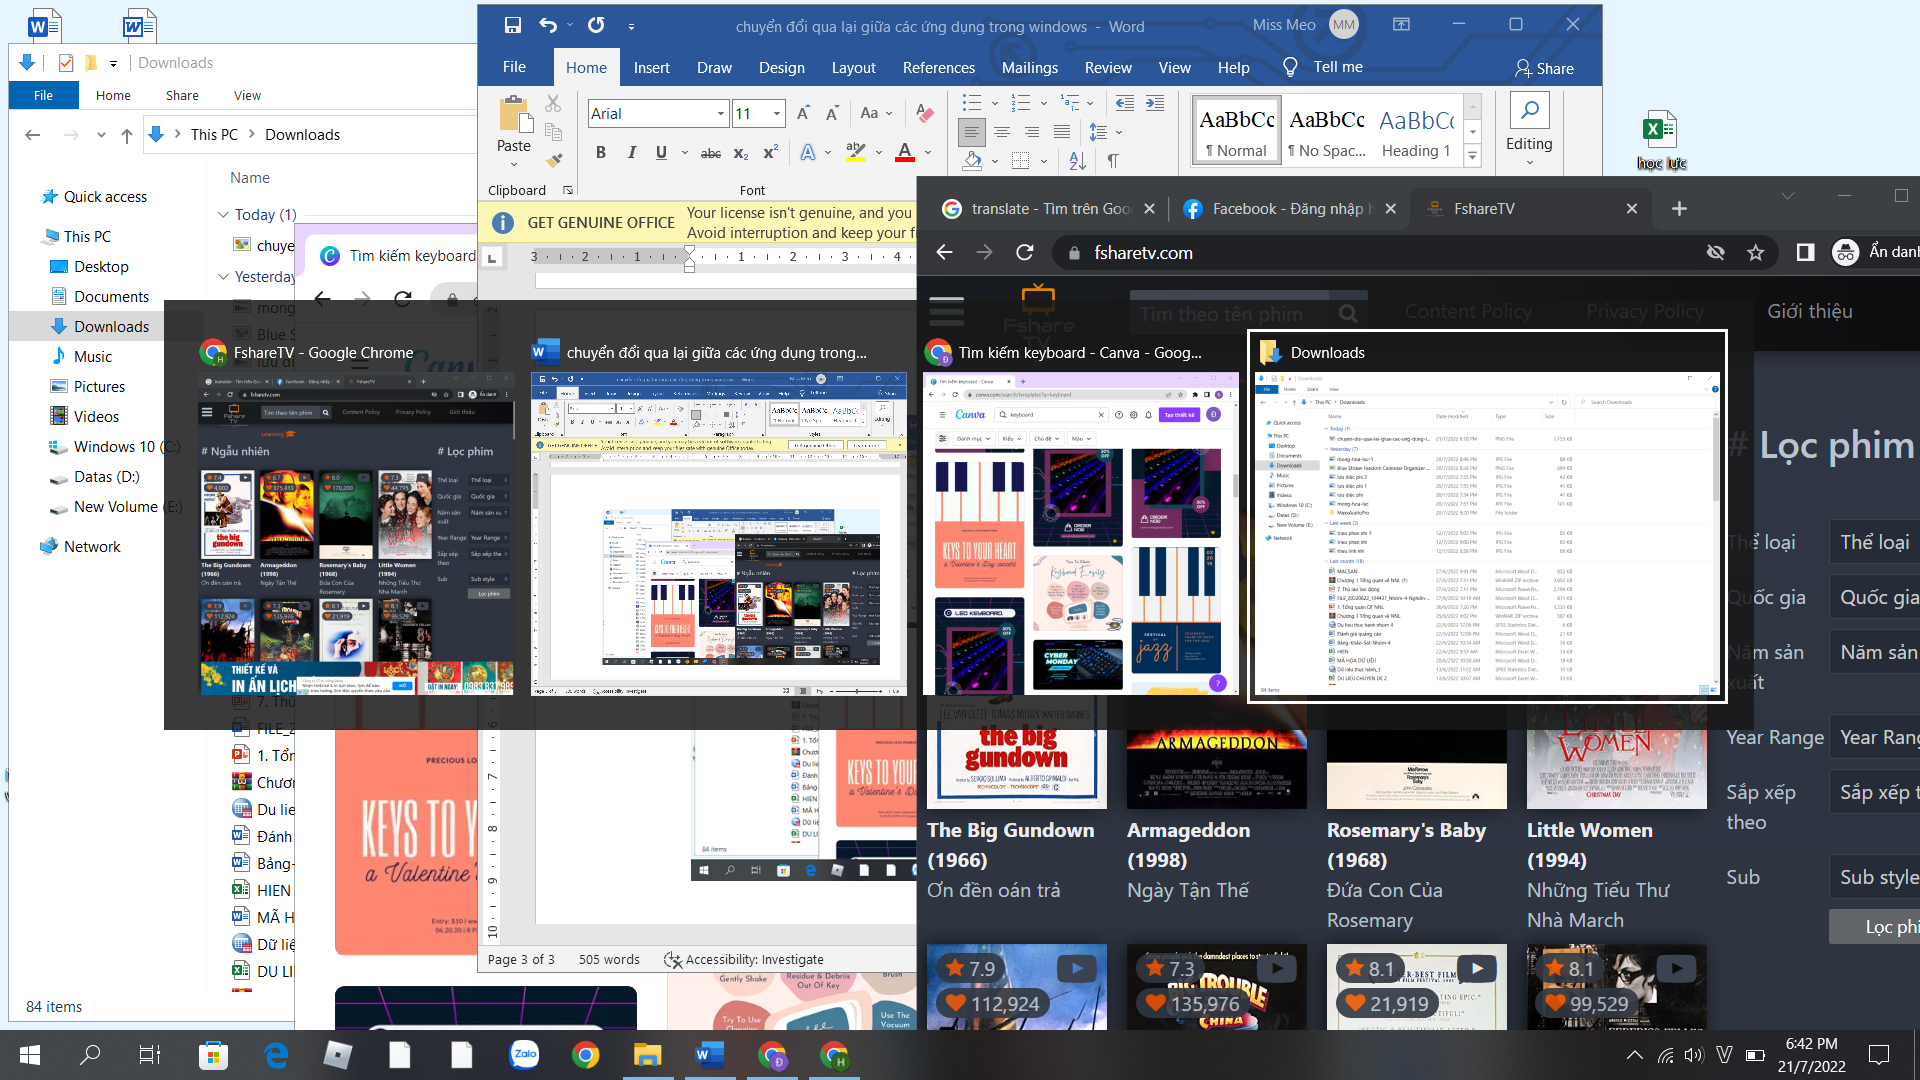Click Decrease Indent icon in Word

tap(1125, 103)
